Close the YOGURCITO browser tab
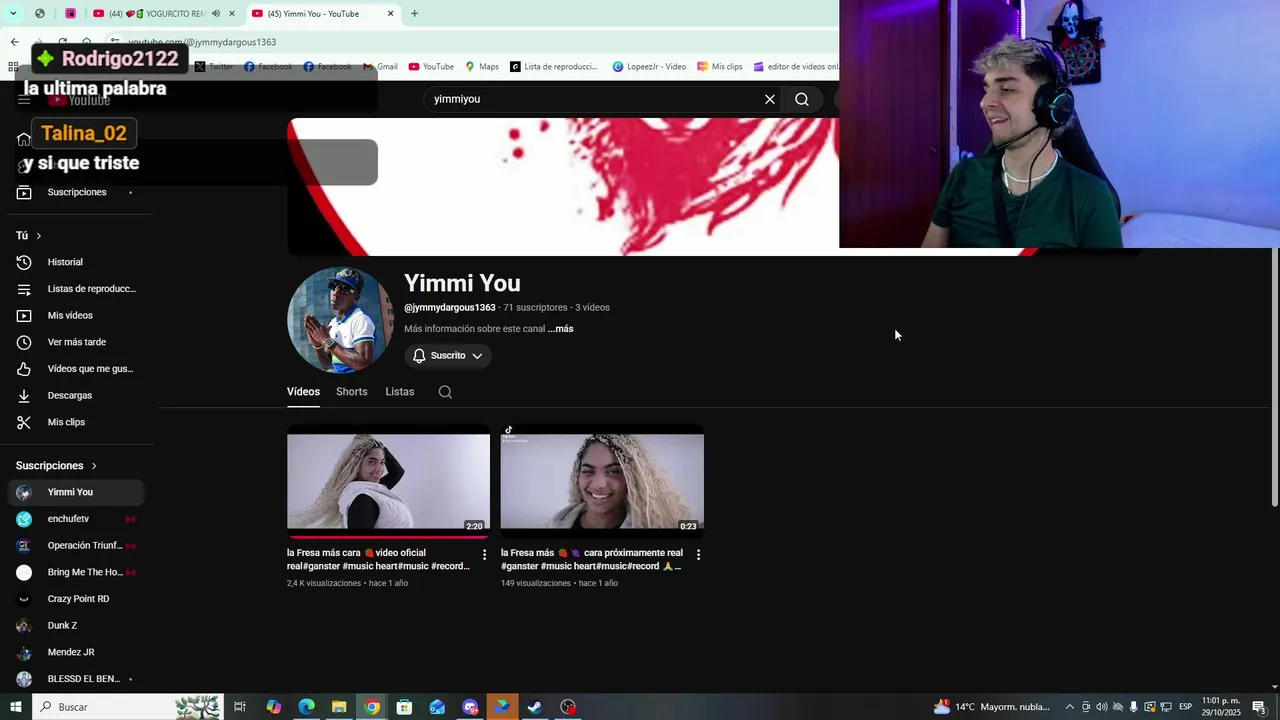The image size is (1280, 720). (232, 14)
